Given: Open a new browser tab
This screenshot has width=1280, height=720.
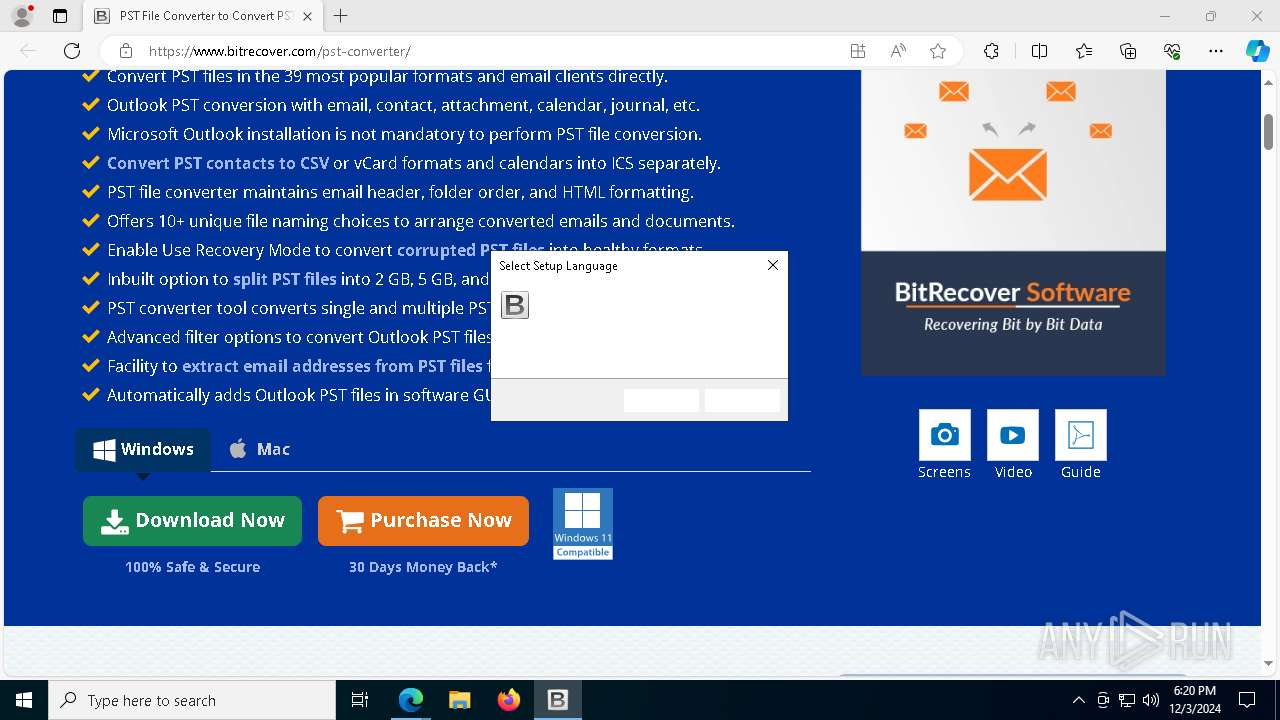Looking at the screenshot, I should pos(341,16).
